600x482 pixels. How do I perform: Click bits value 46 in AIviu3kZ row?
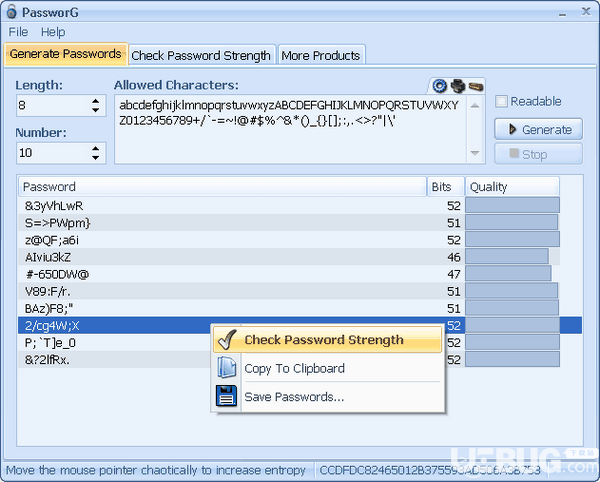pos(454,257)
